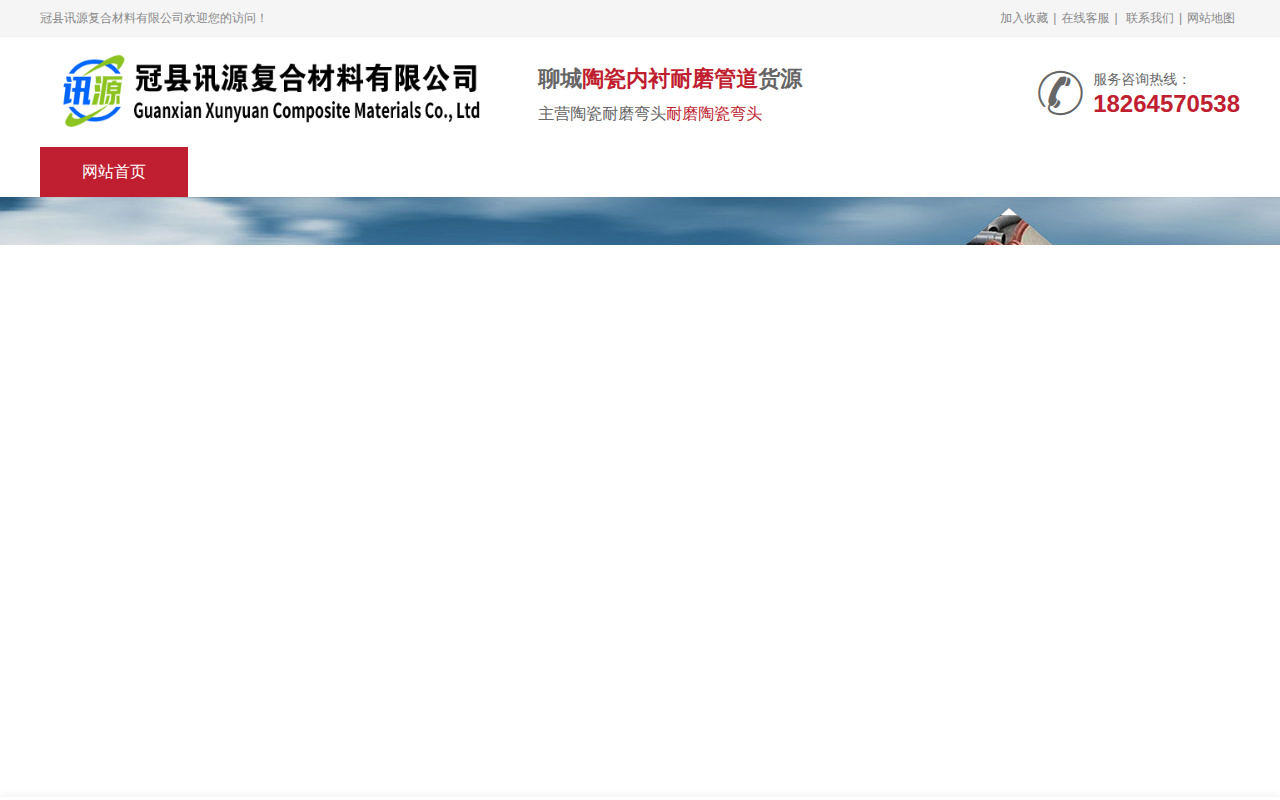This screenshot has width=1280, height=800.
Task: Click the blue banner image
Action: click(x=640, y=221)
